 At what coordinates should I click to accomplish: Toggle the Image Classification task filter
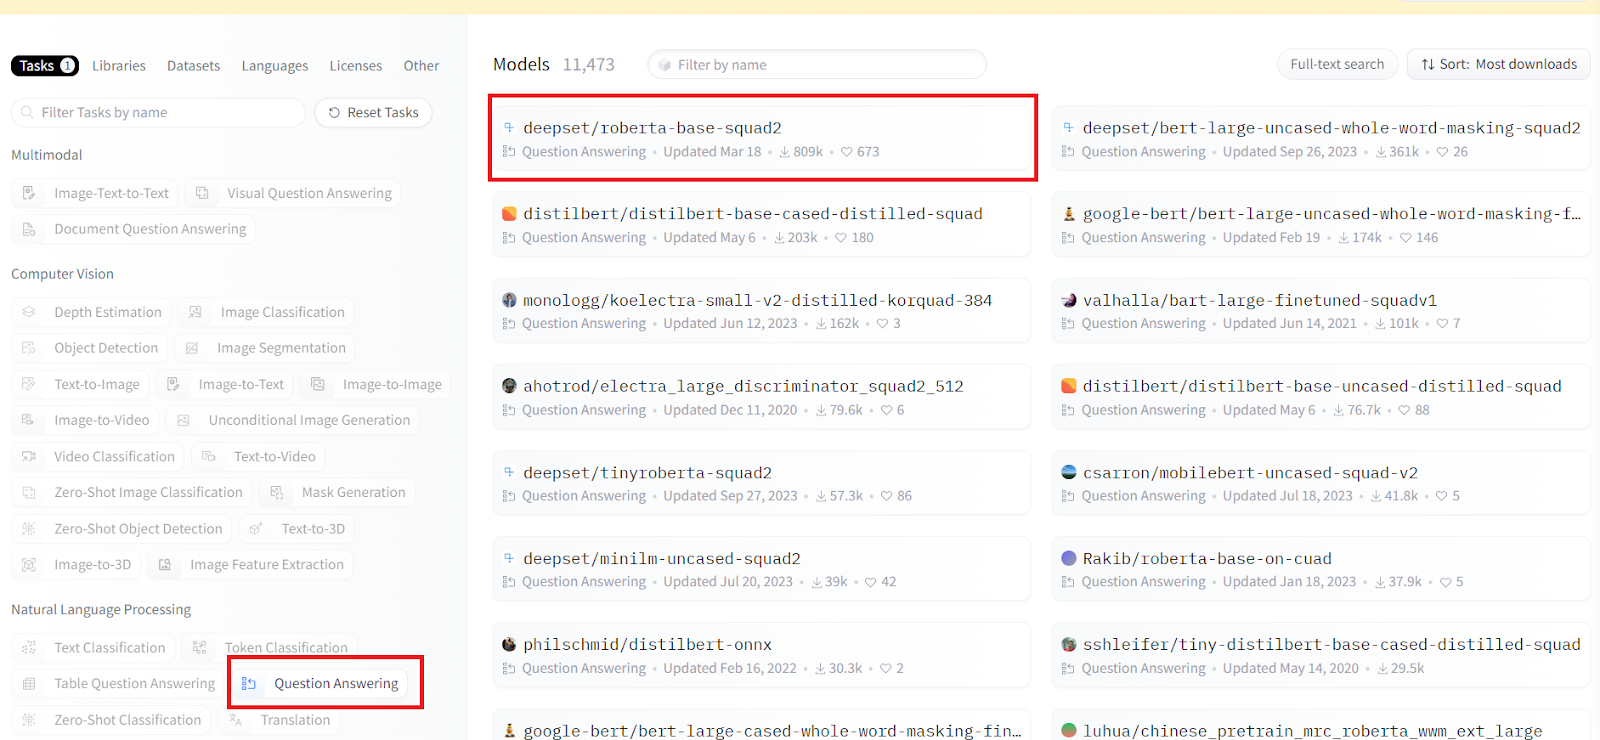pos(266,312)
